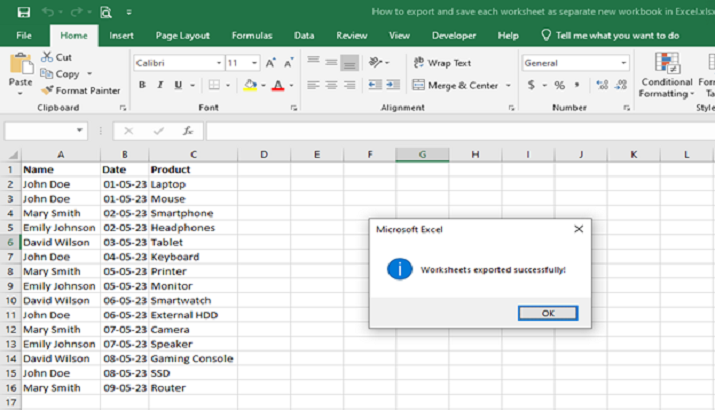
Task: Click the Insert Function fx icon
Action: (x=187, y=131)
